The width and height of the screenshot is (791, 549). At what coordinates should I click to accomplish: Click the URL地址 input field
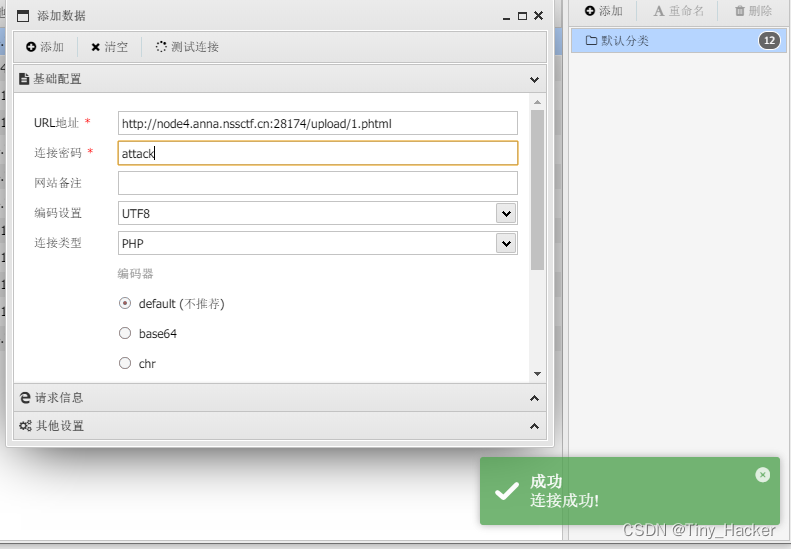(x=318, y=123)
